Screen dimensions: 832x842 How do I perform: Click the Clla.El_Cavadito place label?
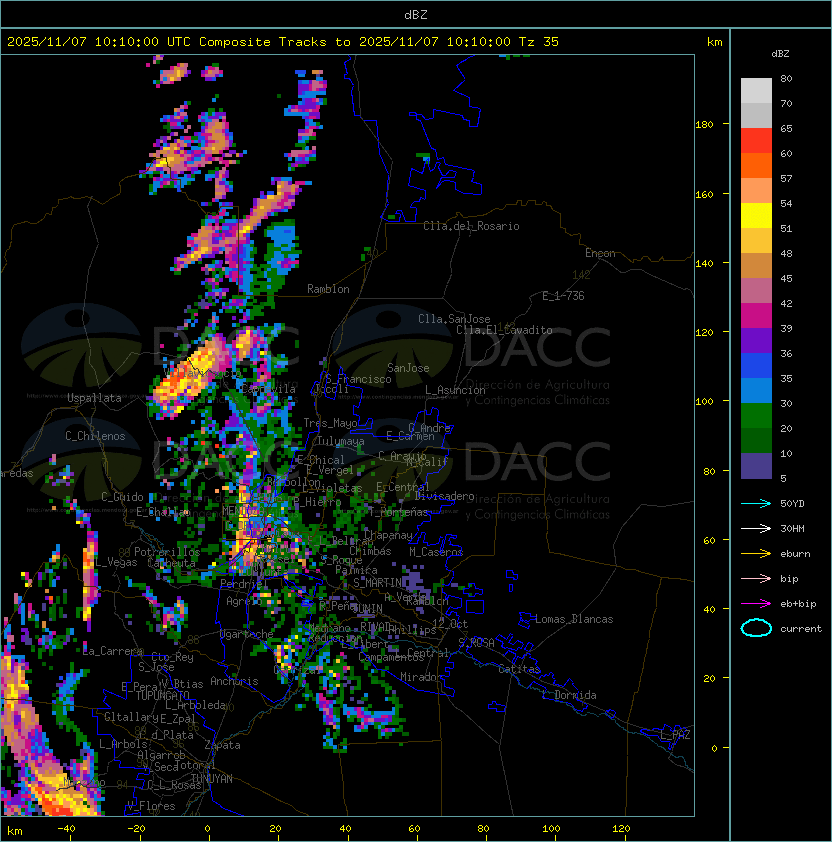[504, 330]
